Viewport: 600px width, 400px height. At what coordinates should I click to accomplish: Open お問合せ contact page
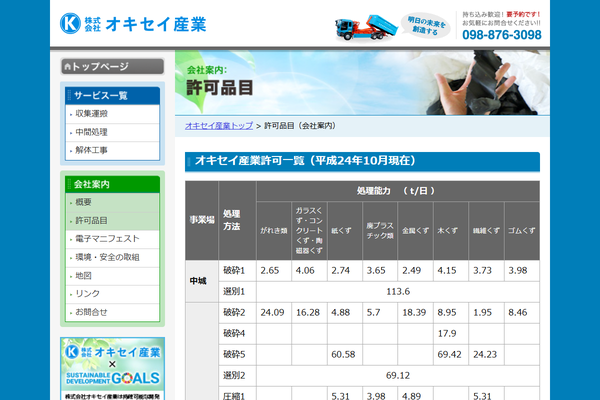coord(112,312)
